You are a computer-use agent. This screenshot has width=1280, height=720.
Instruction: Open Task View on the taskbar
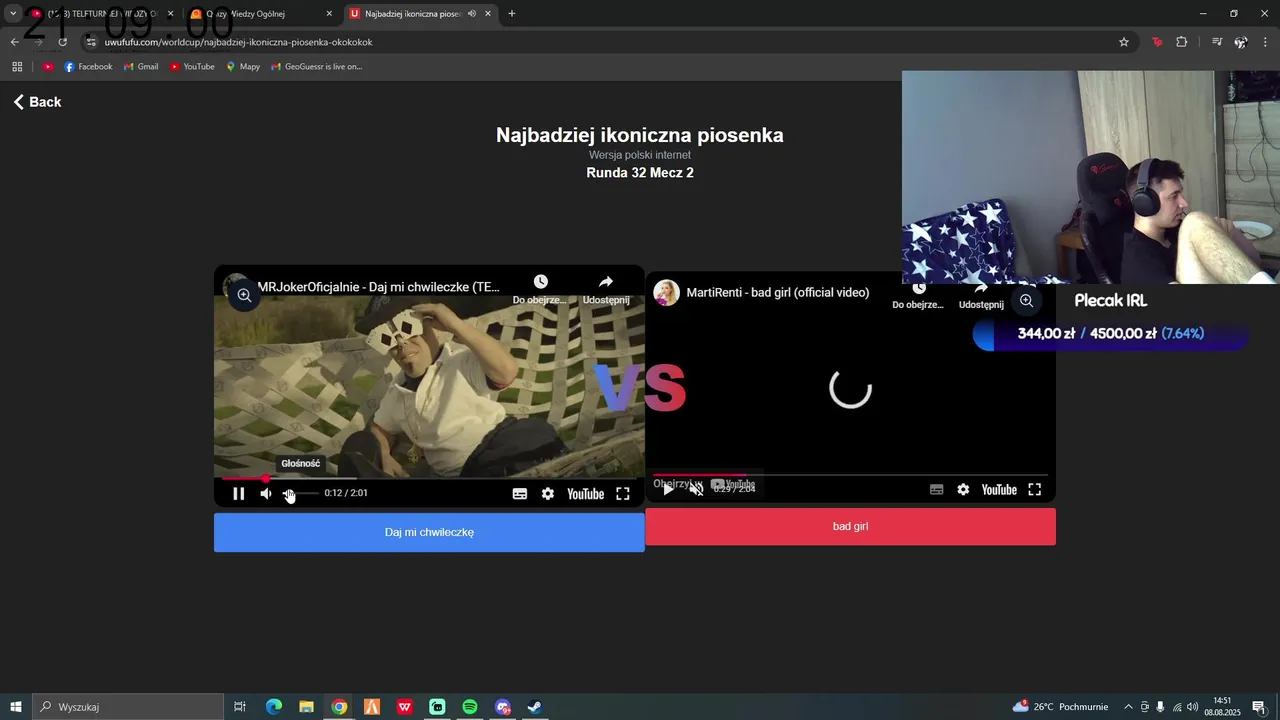[x=240, y=707]
